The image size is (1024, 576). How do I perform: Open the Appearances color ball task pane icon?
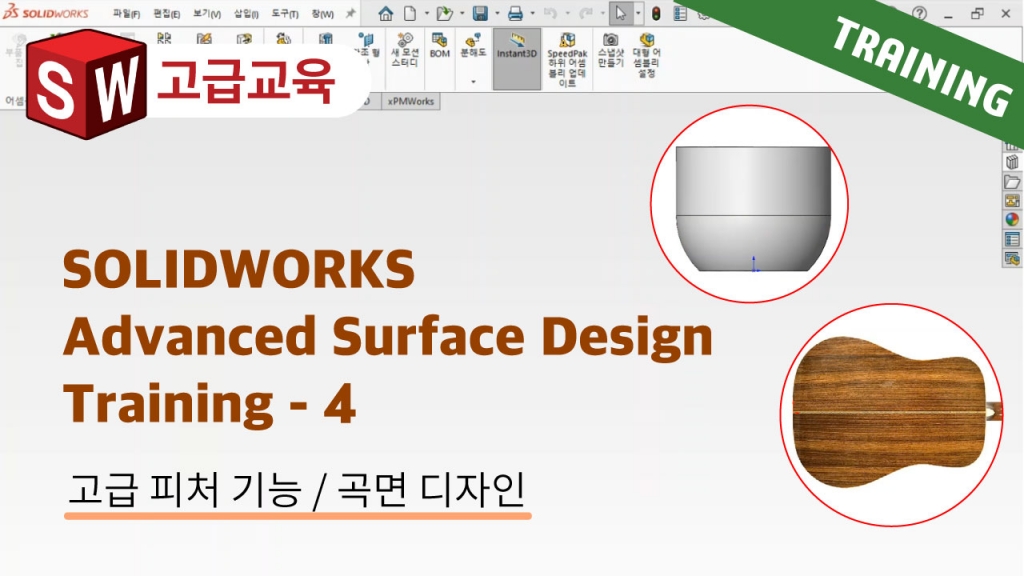pos(1012,220)
